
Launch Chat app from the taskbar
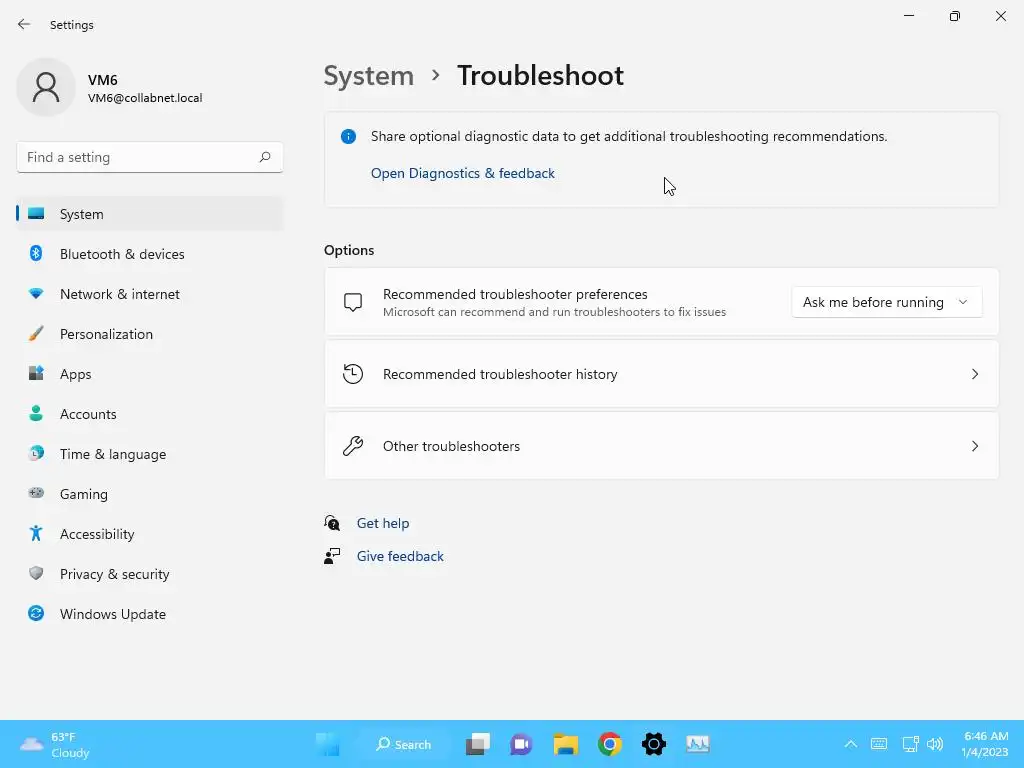[x=521, y=744]
